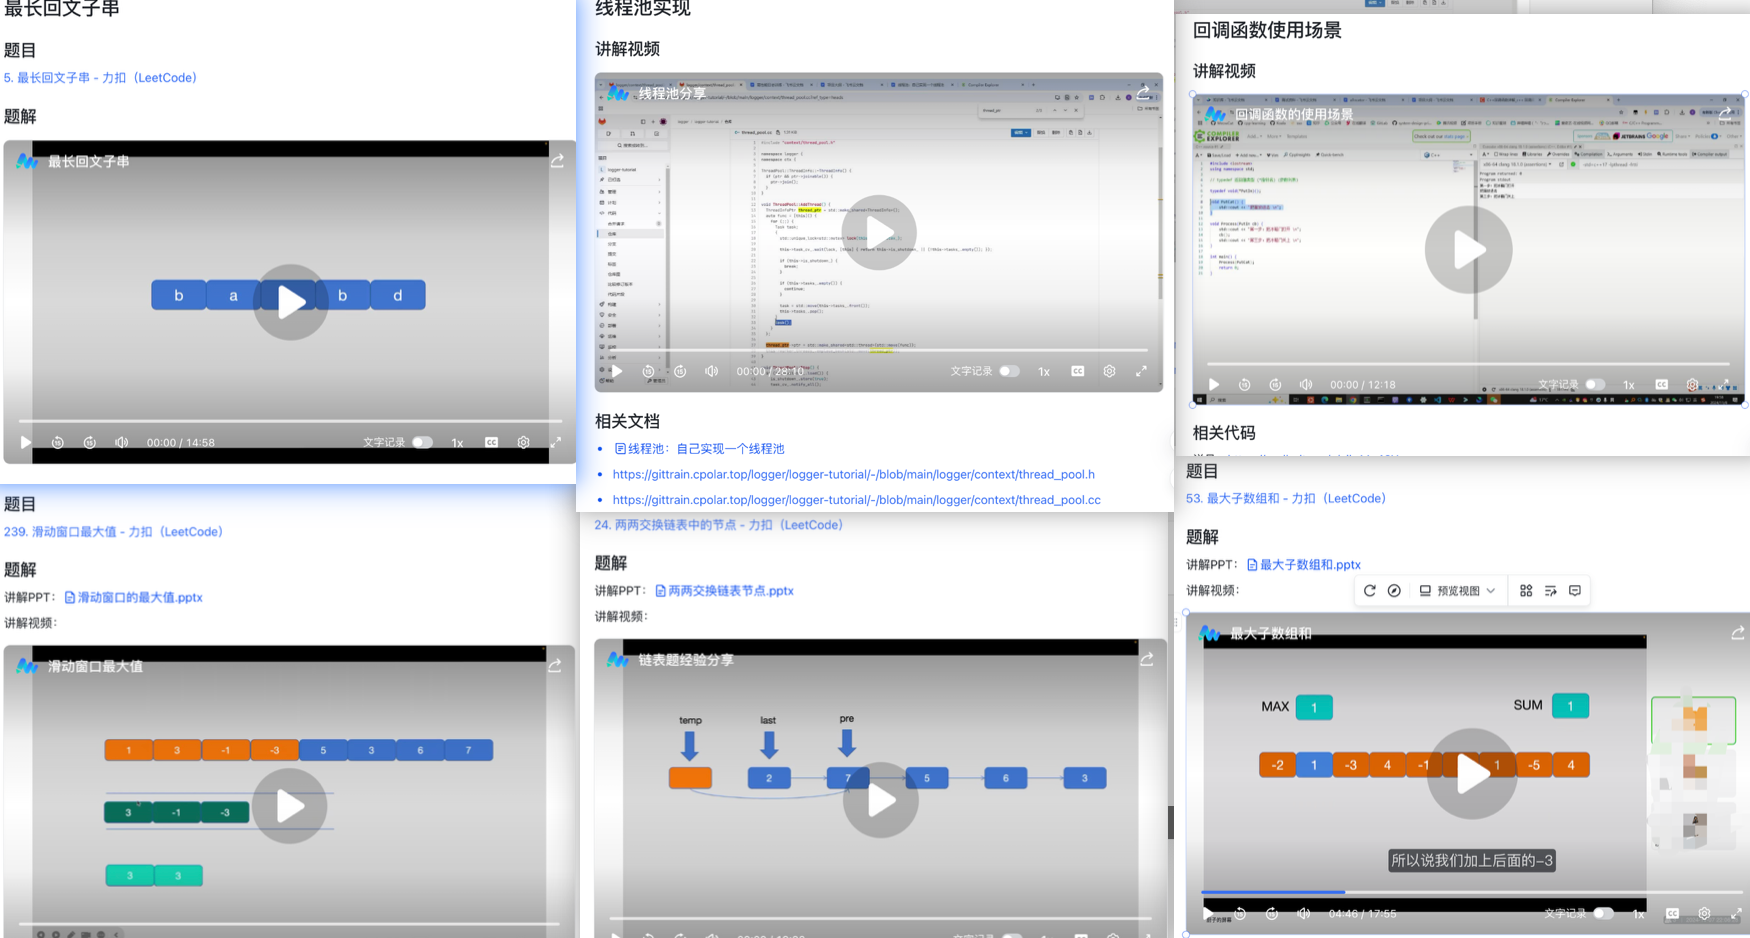
Task: Toggle 文字记录 on 最大子数组和 video
Action: tap(1602, 913)
